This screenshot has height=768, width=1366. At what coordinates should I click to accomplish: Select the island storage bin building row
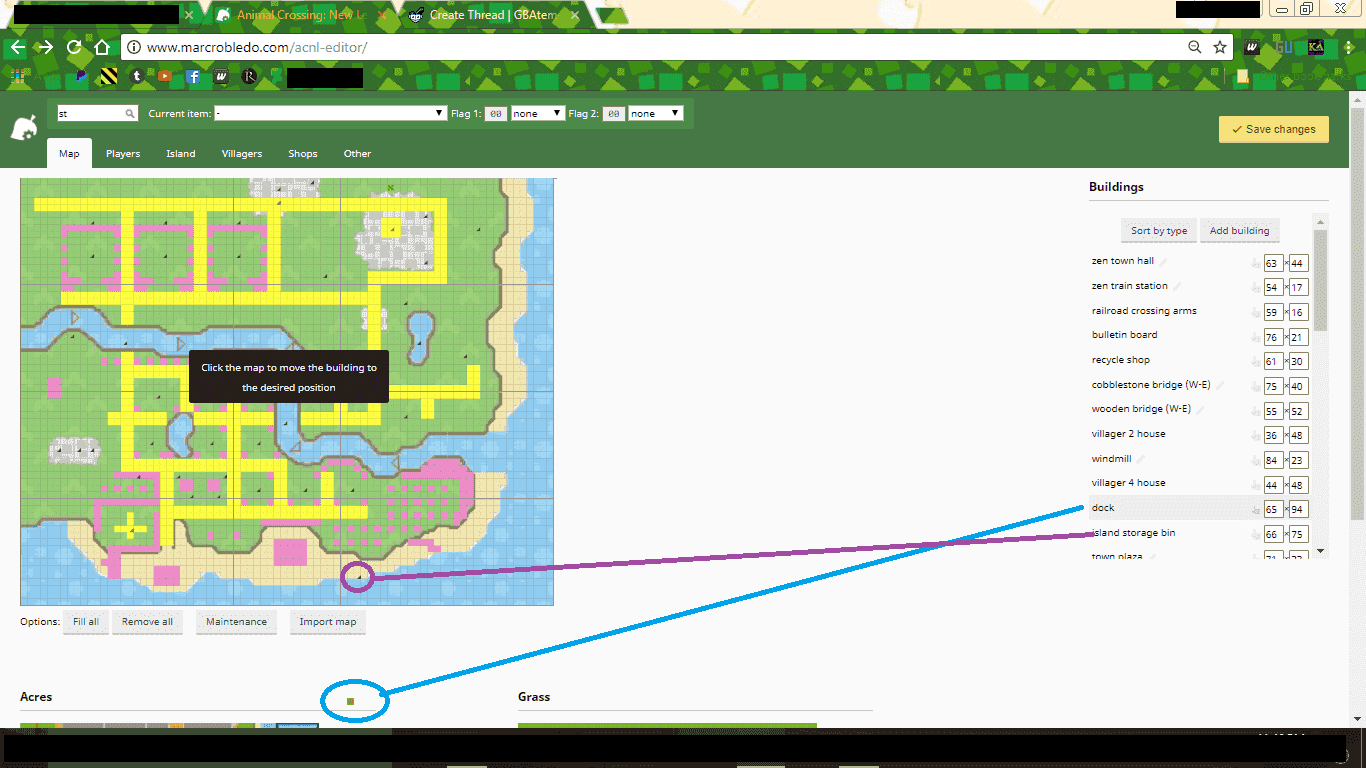coord(1200,533)
